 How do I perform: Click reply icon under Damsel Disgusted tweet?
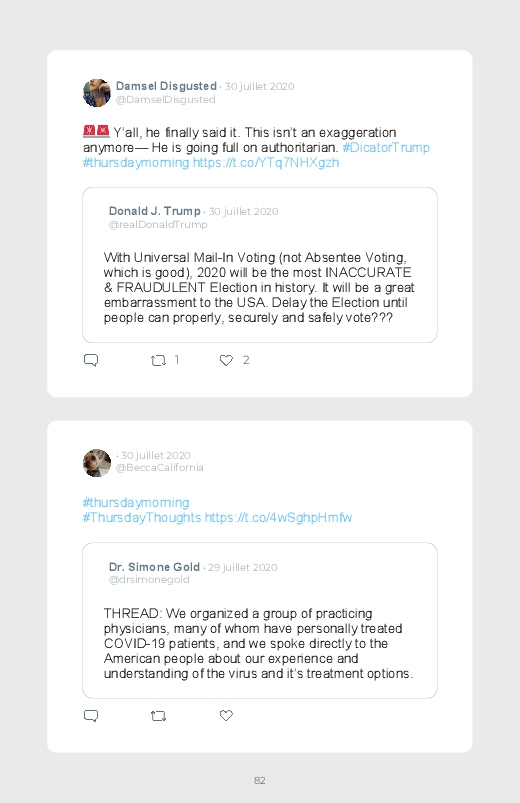(91, 360)
